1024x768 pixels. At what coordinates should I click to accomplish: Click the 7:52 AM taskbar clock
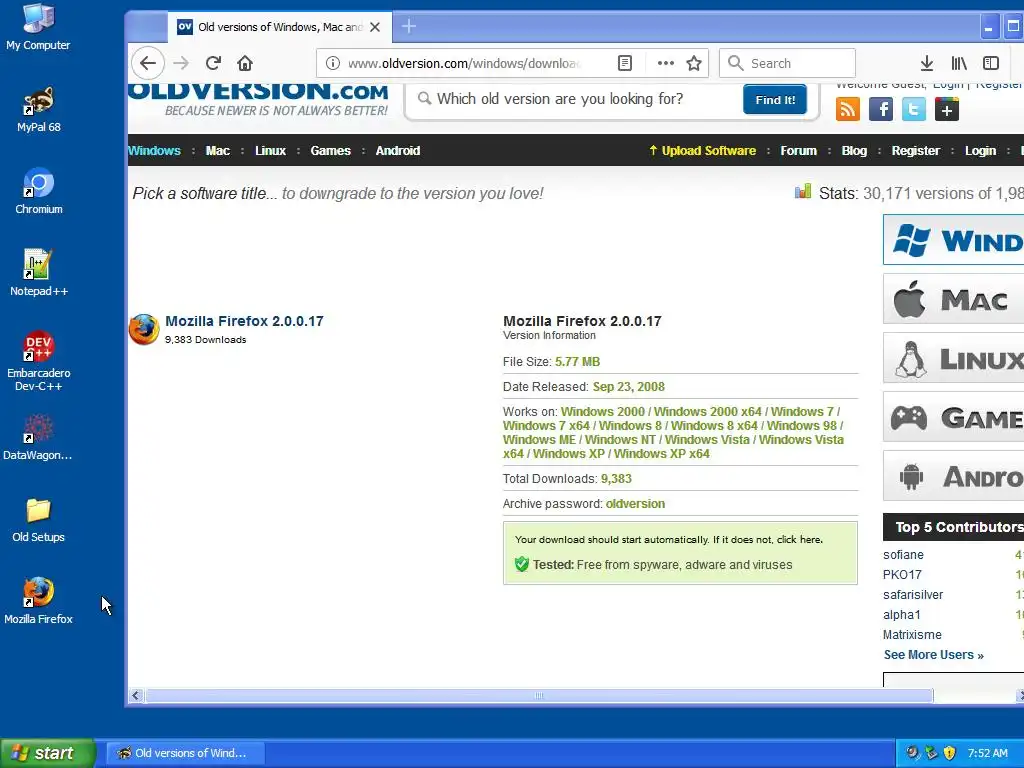[x=987, y=753]
